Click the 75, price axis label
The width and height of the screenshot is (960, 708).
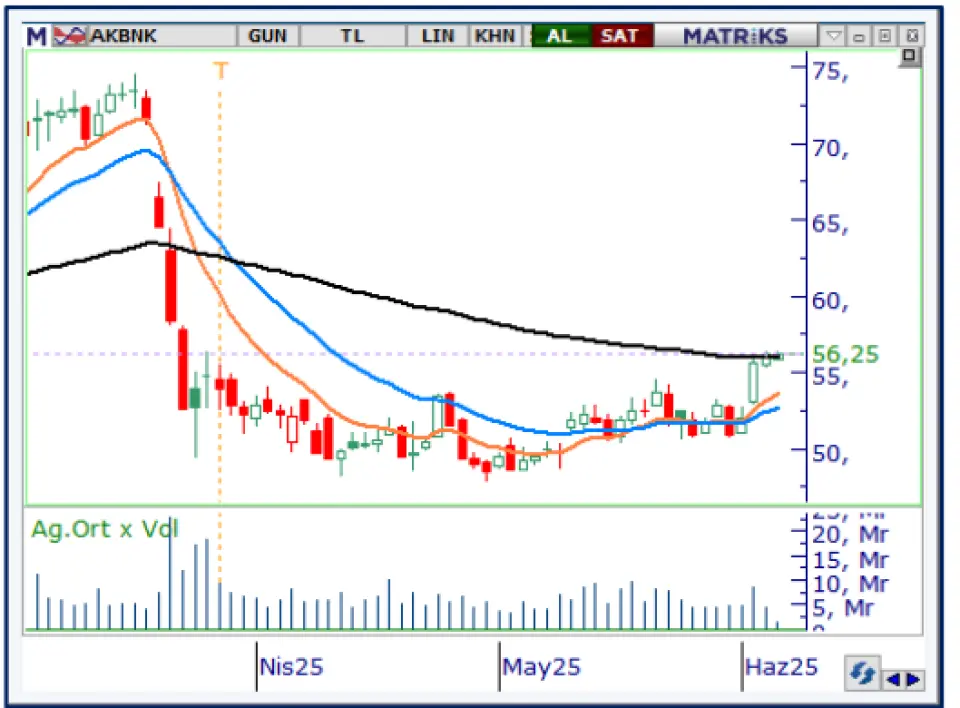(830, 72)
